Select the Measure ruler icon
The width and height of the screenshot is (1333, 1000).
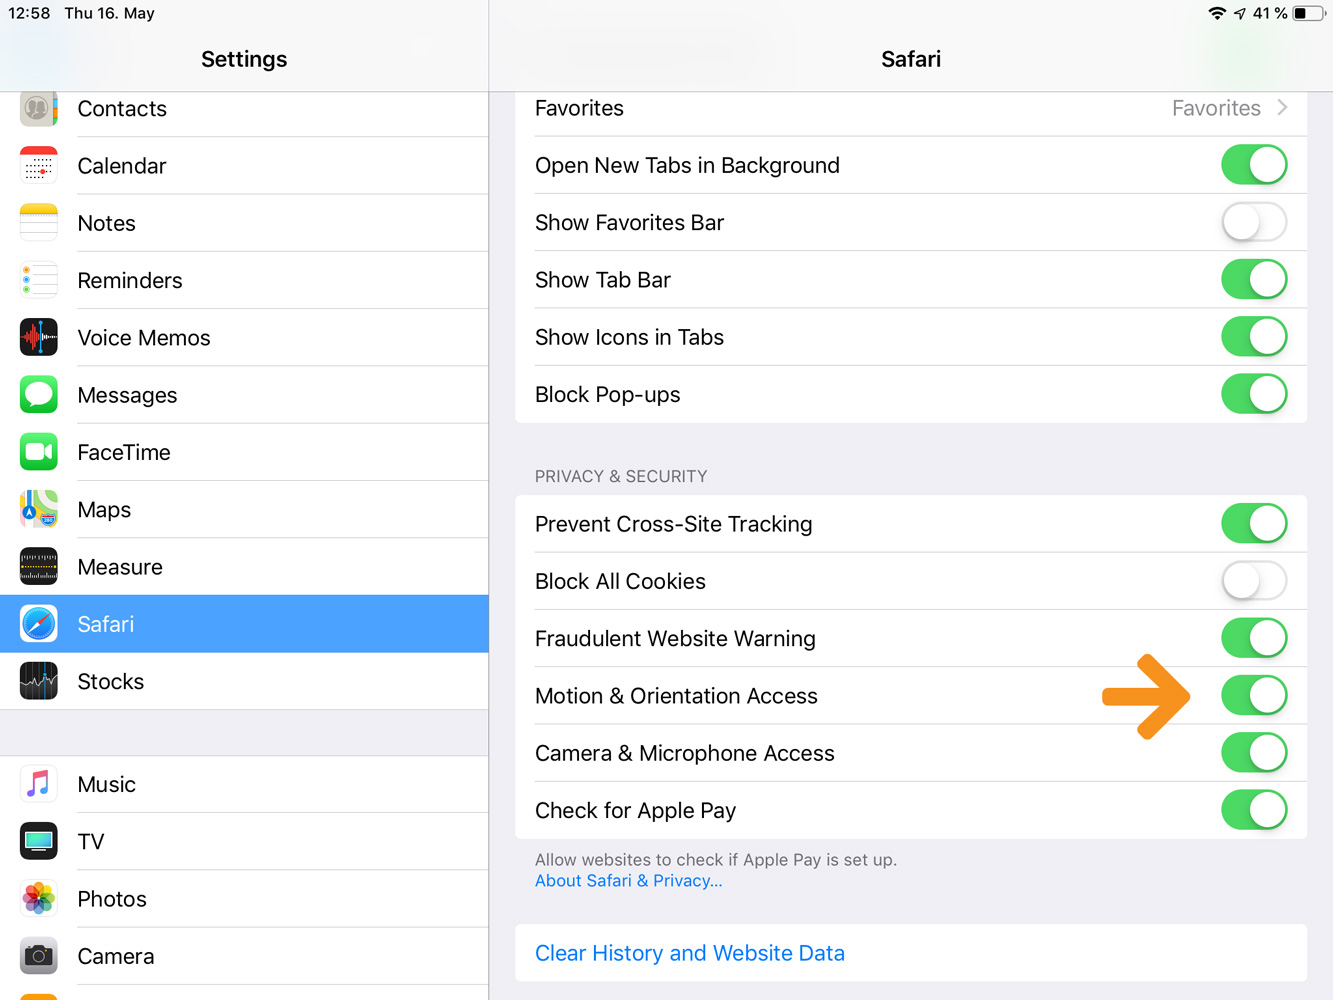click(x=38, y=567)
